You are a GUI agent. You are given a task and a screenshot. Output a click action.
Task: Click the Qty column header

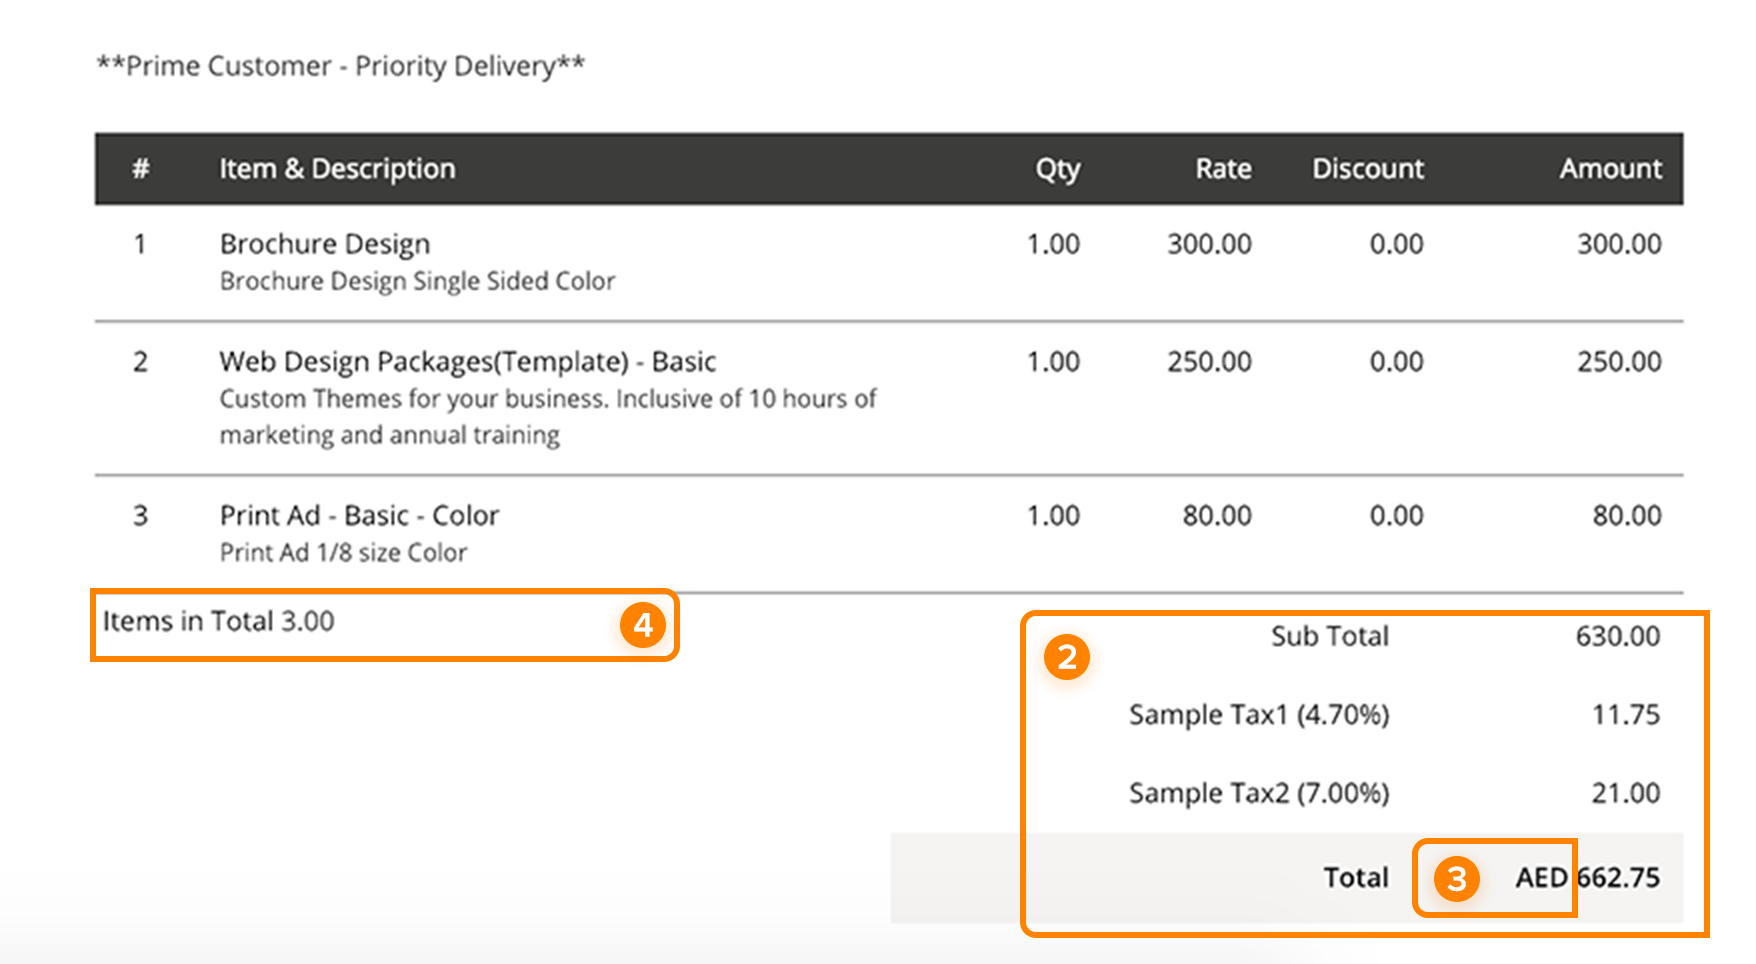[1057, 169]
